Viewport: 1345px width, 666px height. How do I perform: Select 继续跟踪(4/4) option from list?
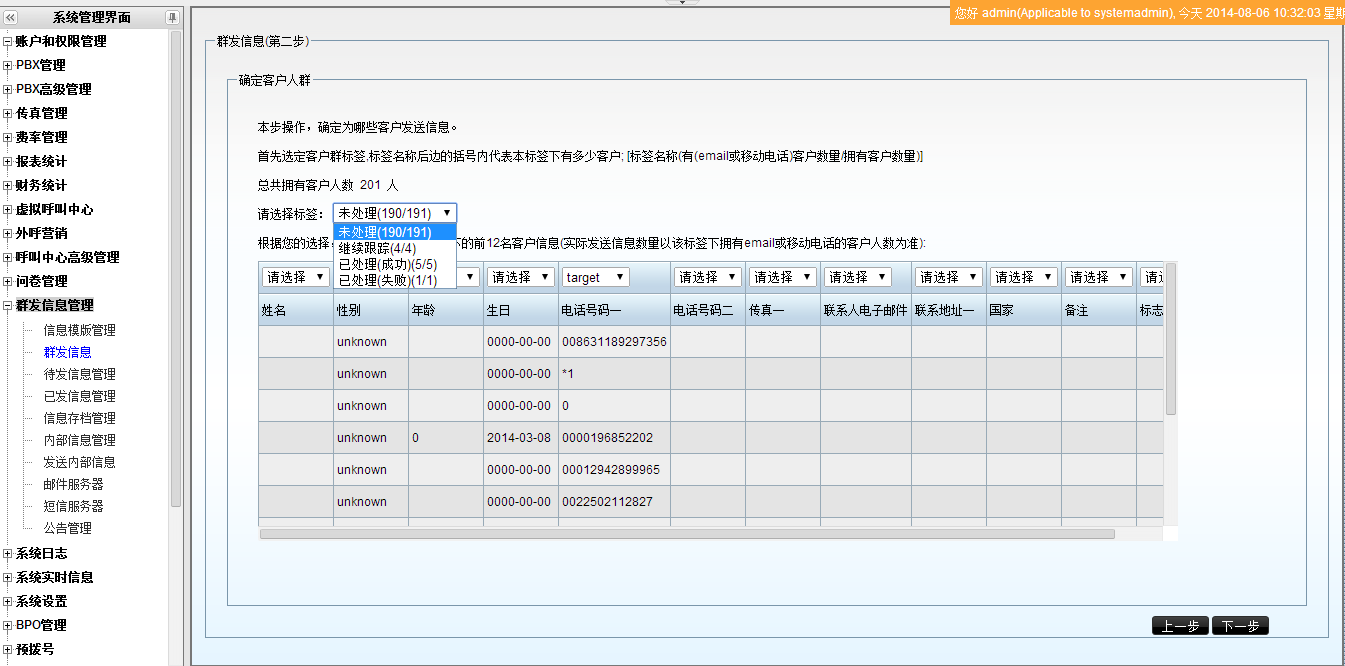tap(377, 248)
